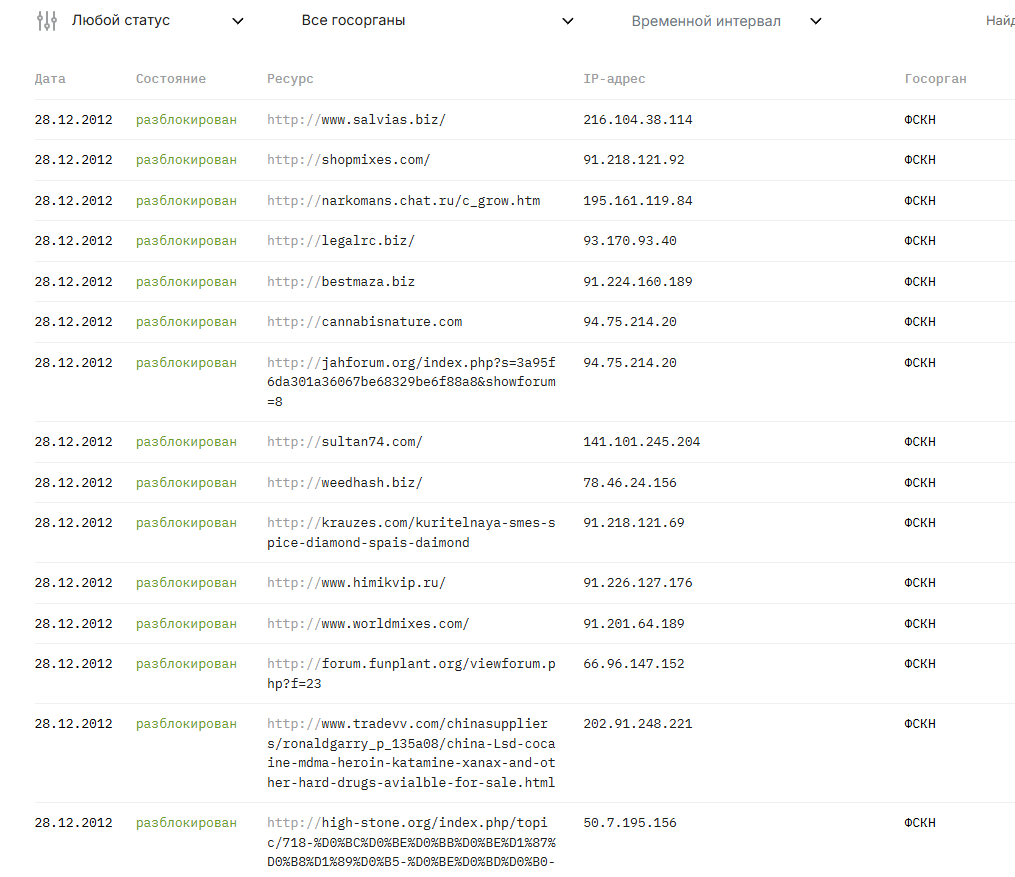Open the www.tradevv.com chinasuppliers link
This screenshot has width=1015, height=877.
411,753
